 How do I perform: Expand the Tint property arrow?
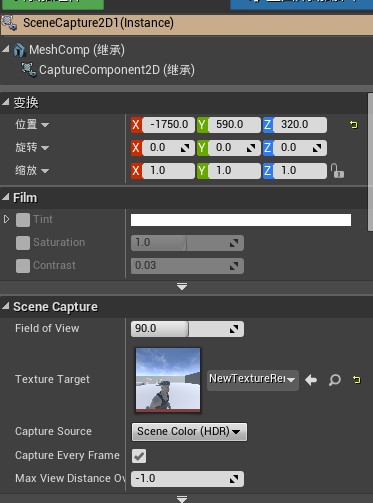point(6,219)
